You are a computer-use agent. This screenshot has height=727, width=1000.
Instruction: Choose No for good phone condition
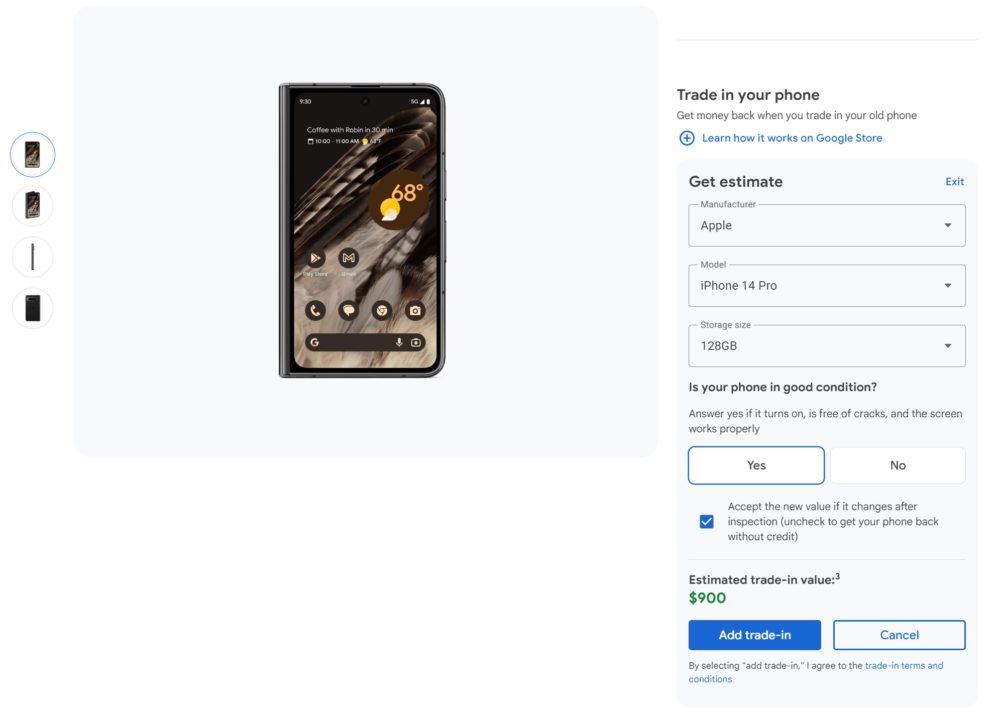coord(898,465)
